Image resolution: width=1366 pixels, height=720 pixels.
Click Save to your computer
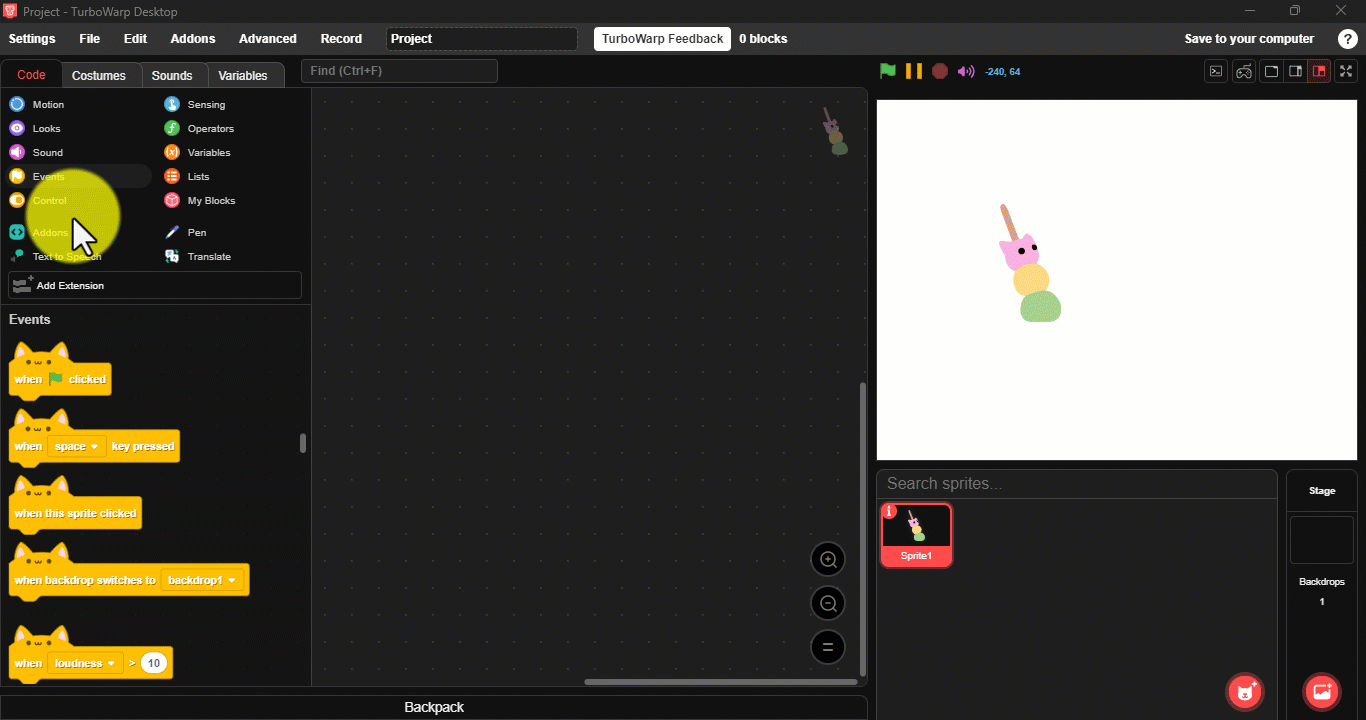(x=1249, y=39)
